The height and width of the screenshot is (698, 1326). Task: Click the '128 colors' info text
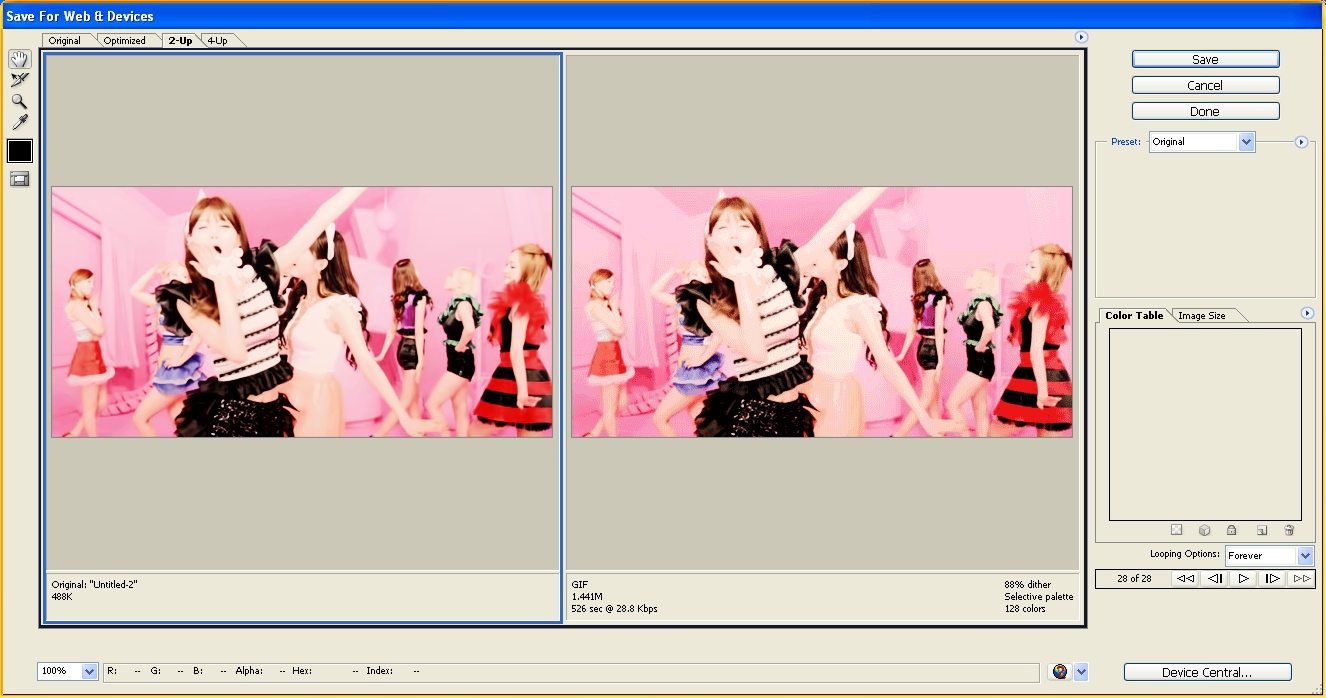tap(1025, 608)
